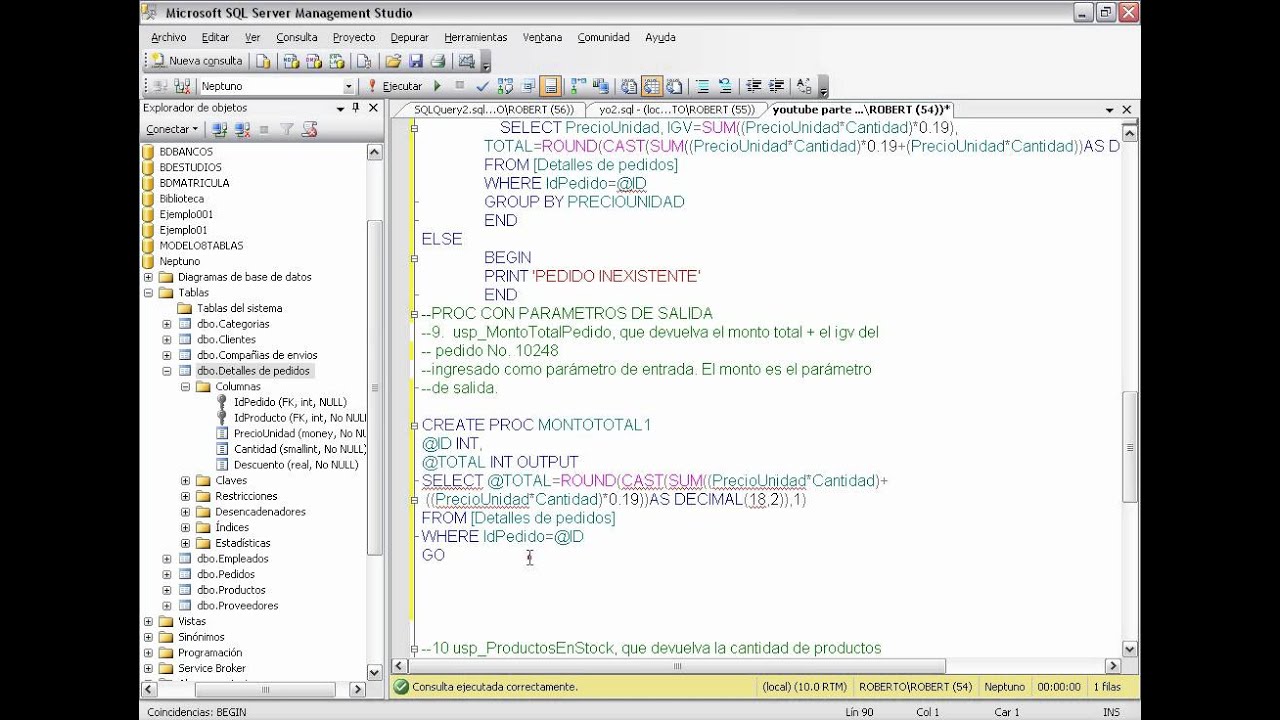The image size is (1280, 720).
Task: Toggle results to grid mode
Action: click(652, 87)
